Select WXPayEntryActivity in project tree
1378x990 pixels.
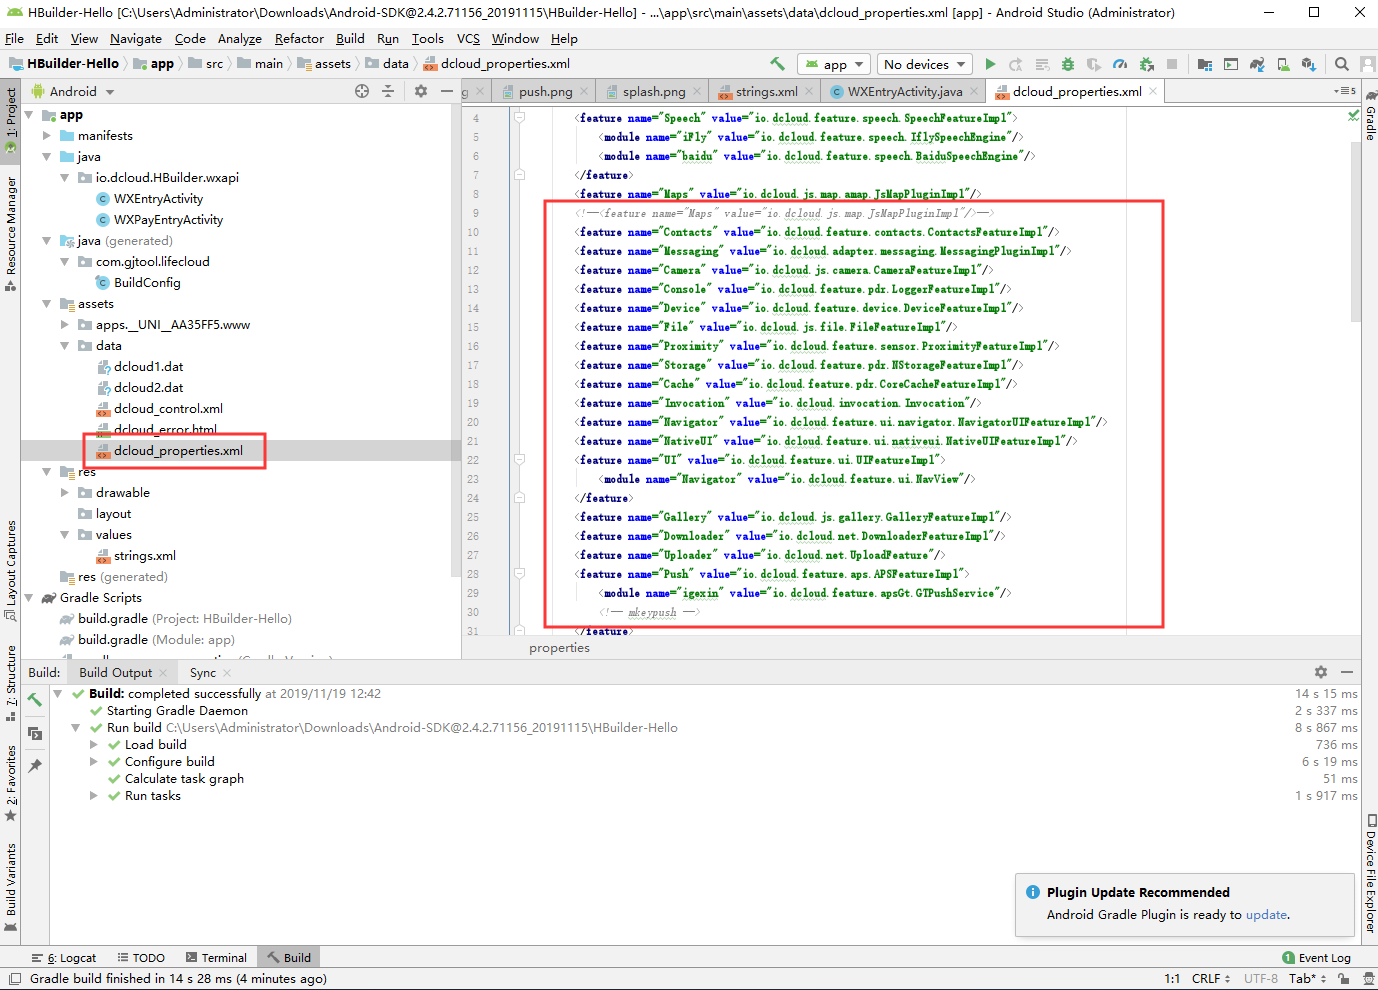pyautogui.click(x=168, y=220)
